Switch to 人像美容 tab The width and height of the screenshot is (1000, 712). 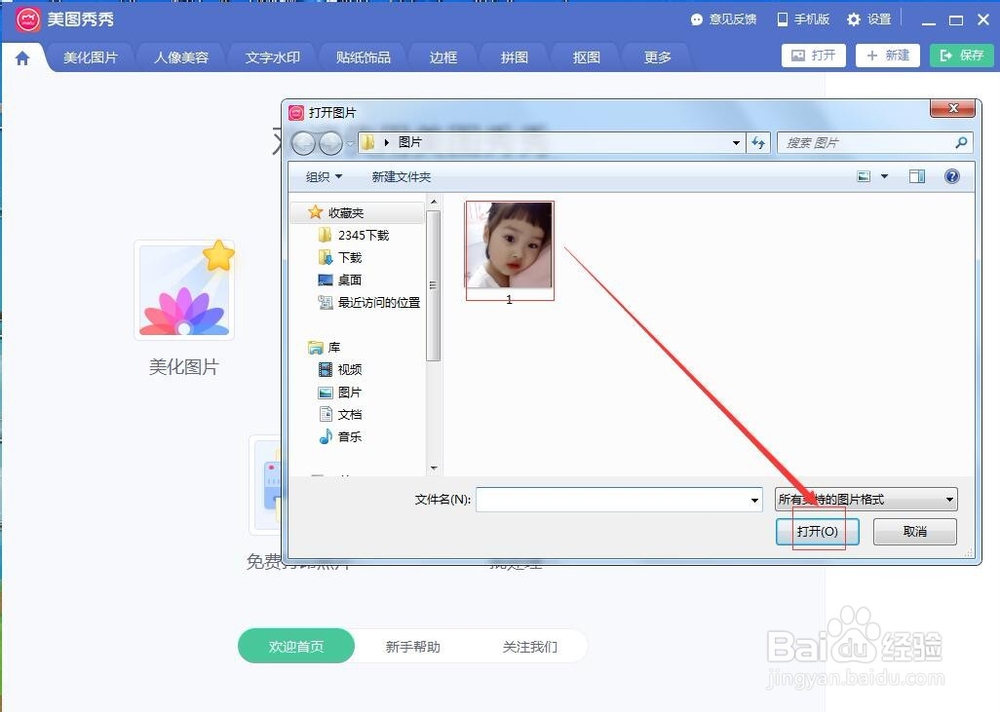pyautogui.click(x=181, y=58)
